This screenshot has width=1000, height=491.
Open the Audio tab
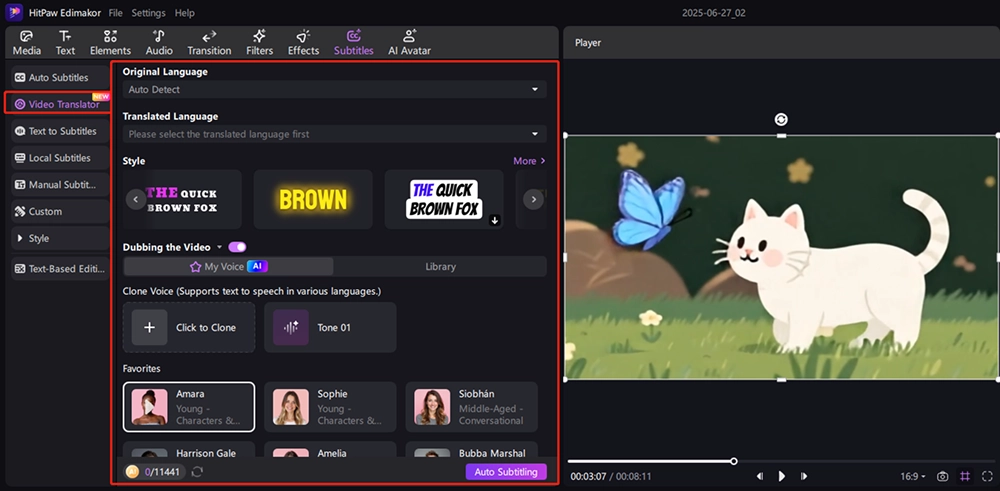tap(159, 43)
